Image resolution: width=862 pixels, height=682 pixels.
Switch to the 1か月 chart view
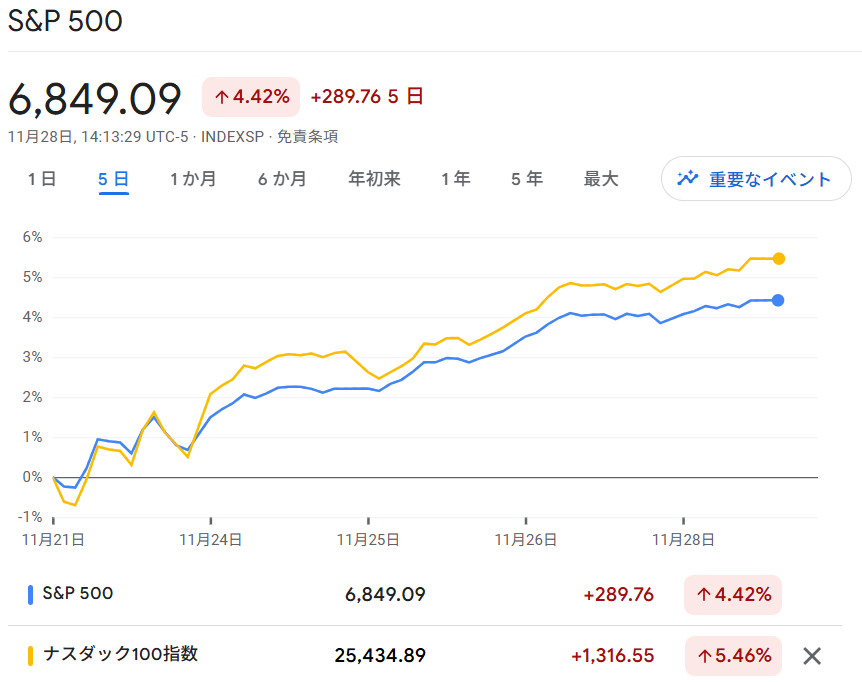[x=192, y=178]
